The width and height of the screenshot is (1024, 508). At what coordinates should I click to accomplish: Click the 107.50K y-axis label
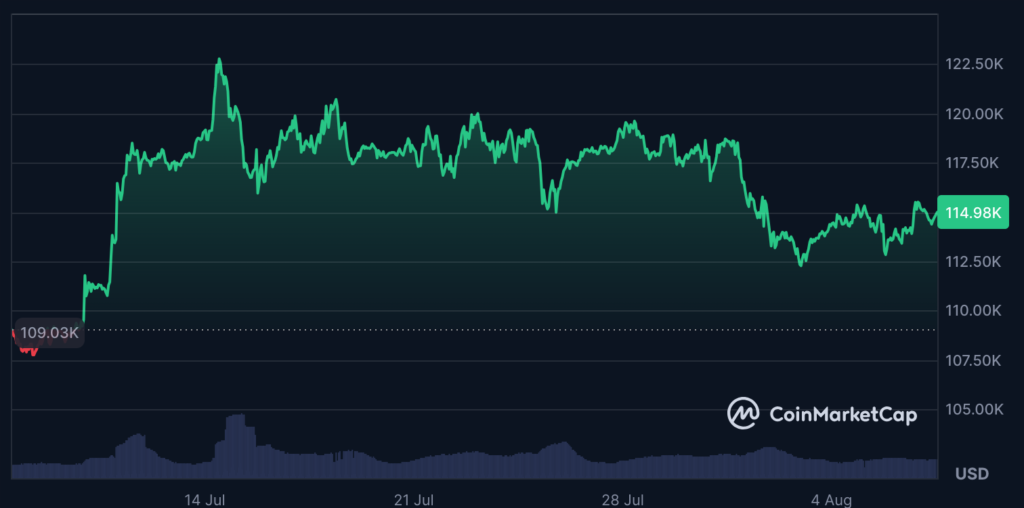[973, 360]
